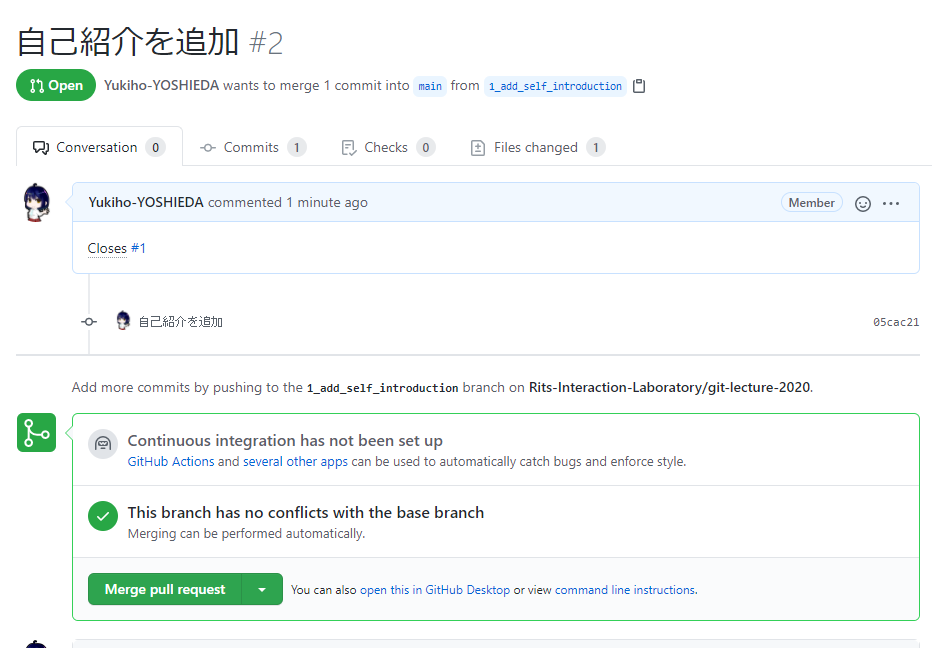Click the Member badge on comment
Screen dimensions: 932x648
point(811,203)
